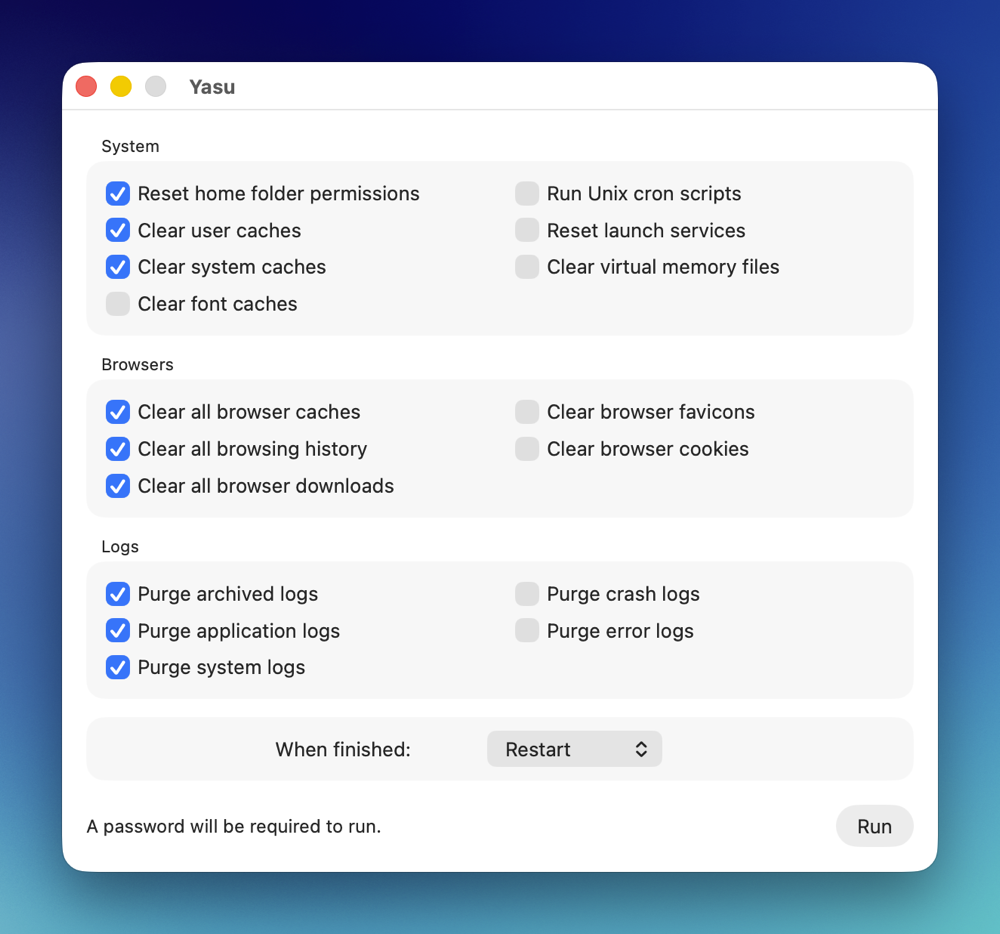The width and height of the screenshot is (1000, 934).
Task: Enable "Reset launch services"
Action: coord(526,230)
